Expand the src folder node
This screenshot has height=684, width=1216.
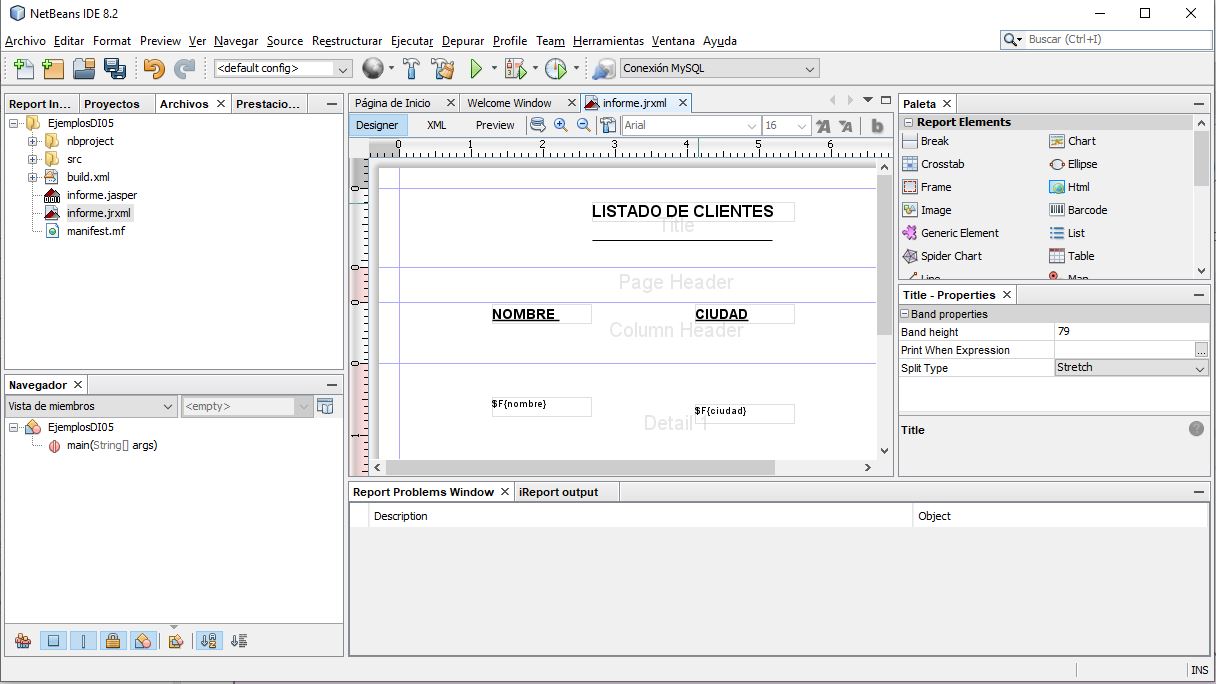tap(33, 159)
